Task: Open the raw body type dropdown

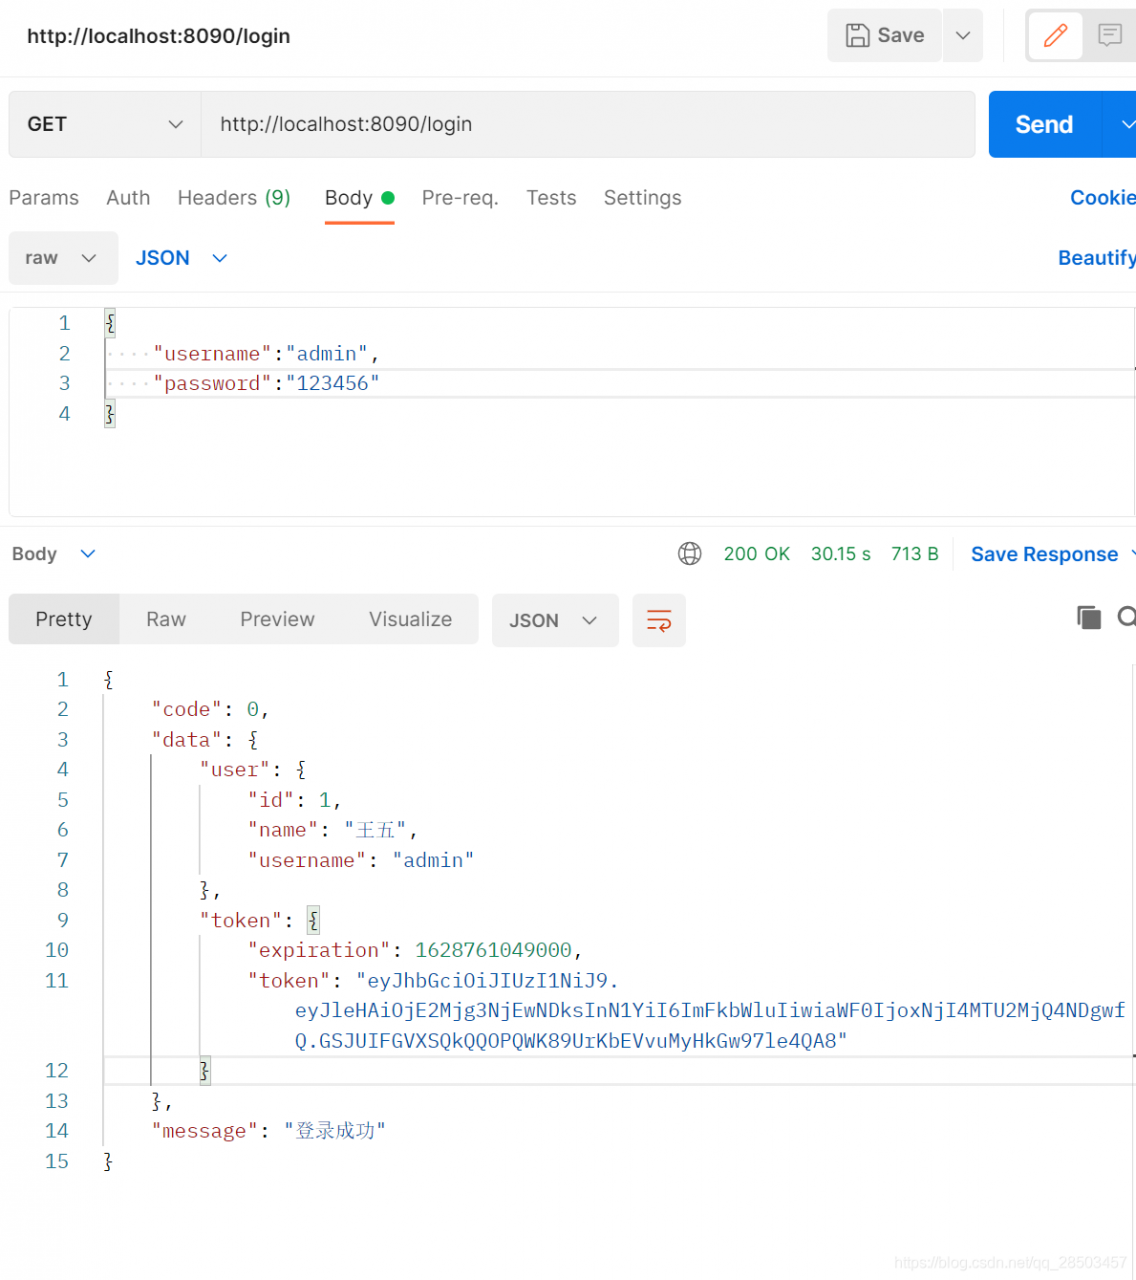Action: point(63,258)
